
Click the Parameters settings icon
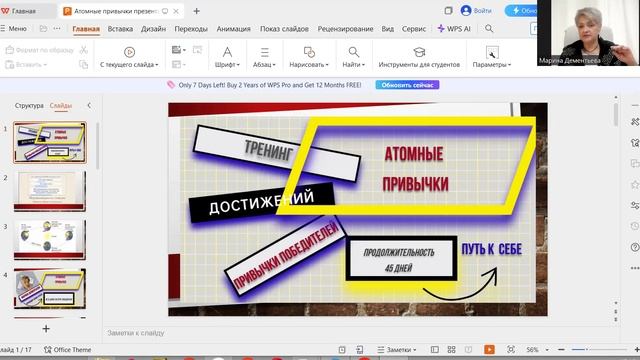click(x=492, y=52)
